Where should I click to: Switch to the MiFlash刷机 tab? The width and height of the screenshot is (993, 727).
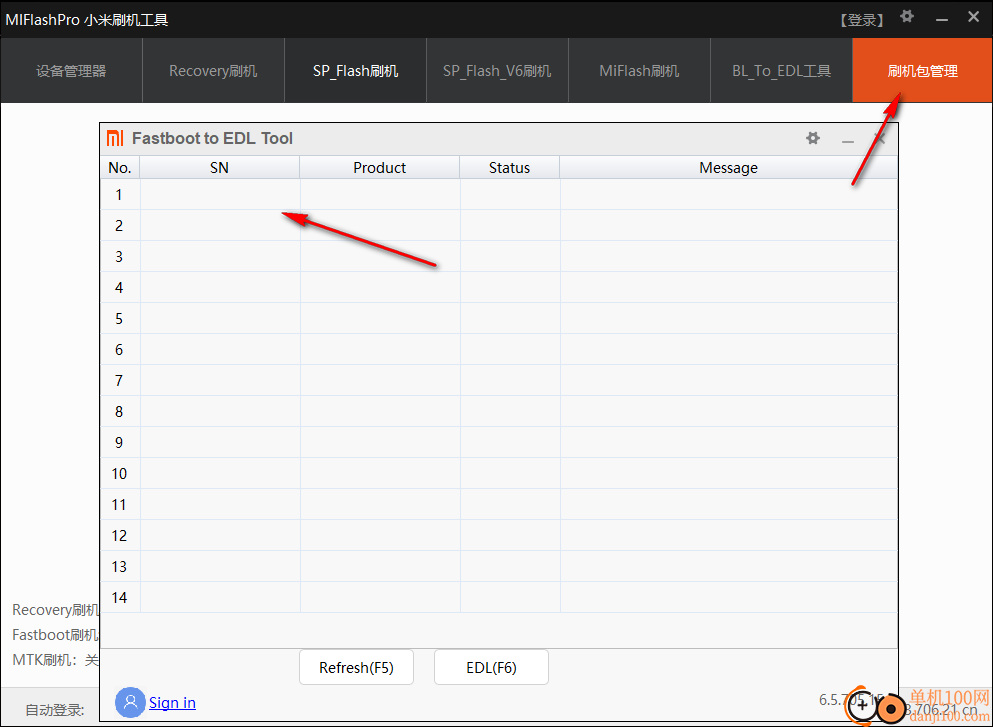(x=639, y=70)
